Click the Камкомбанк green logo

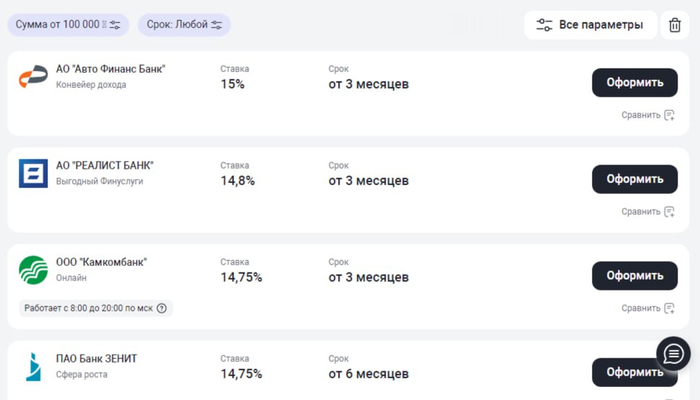coord(34,269)
